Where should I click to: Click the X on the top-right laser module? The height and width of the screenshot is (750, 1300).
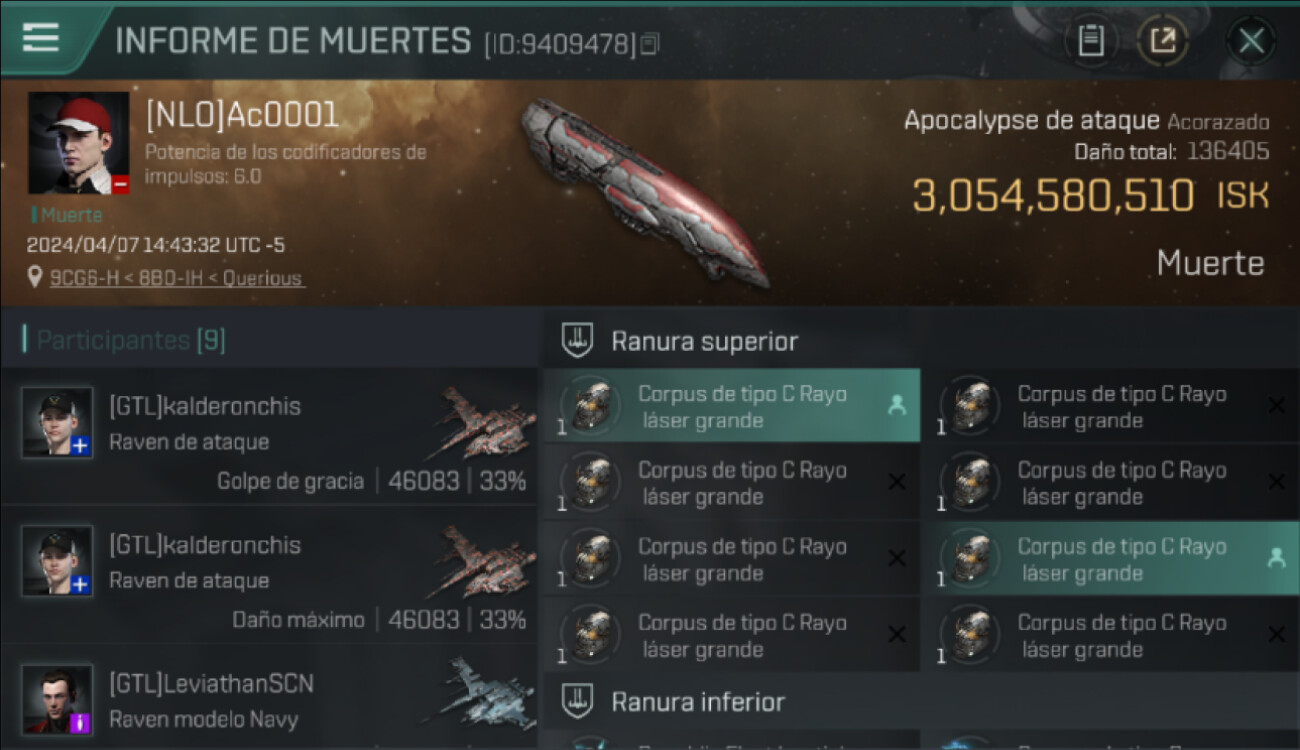click(1276, 405)
